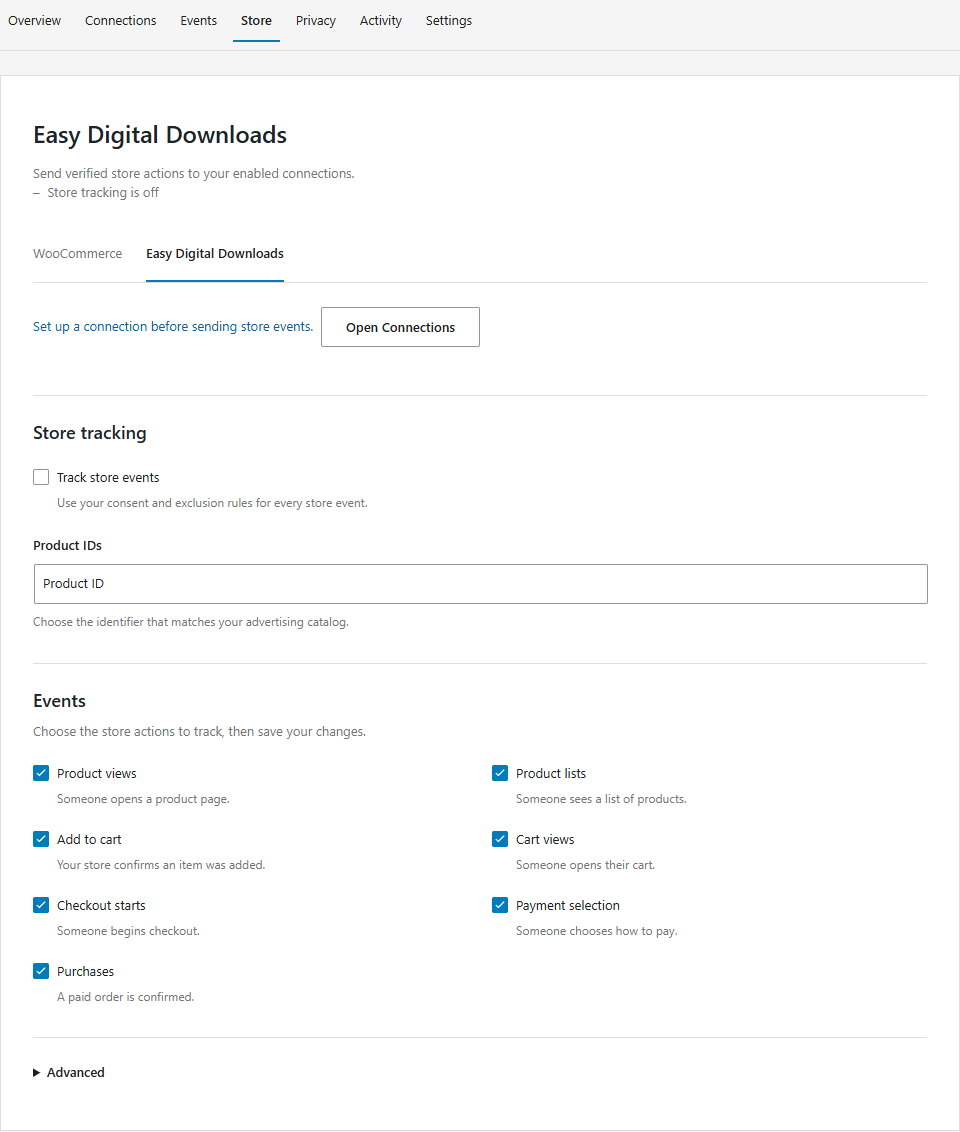Click the 'Product IDs' field label
The image size is (960, 1132).
coord(67,545)
